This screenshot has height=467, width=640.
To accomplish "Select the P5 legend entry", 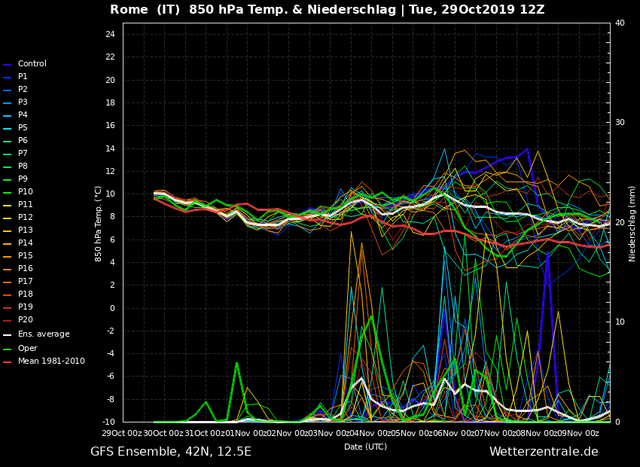I will click(x=15, y=128).
